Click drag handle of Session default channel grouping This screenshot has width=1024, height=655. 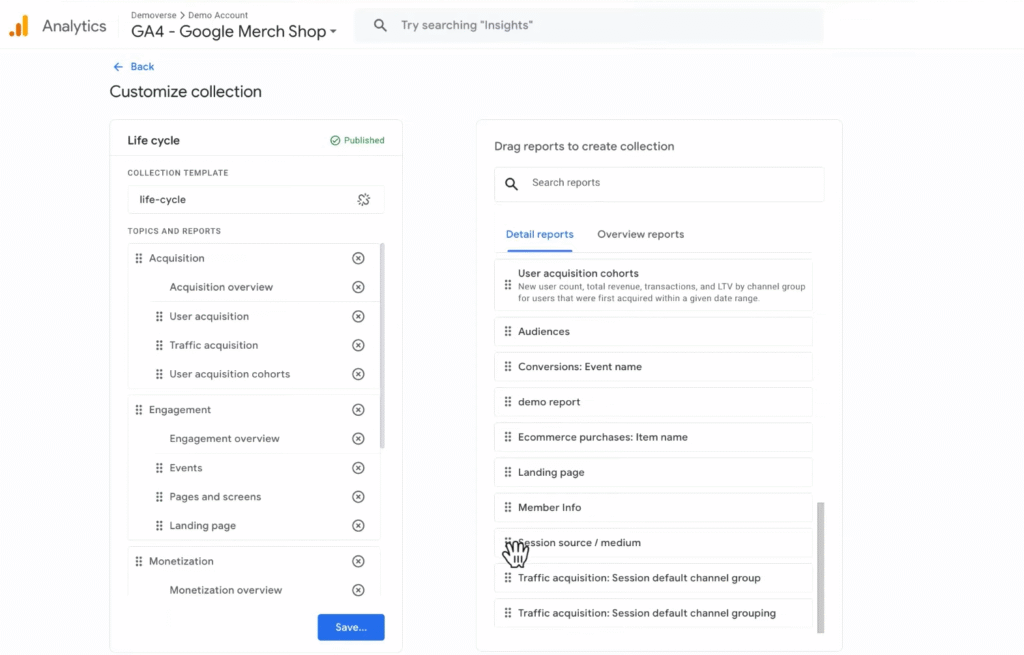pos(507,614)
